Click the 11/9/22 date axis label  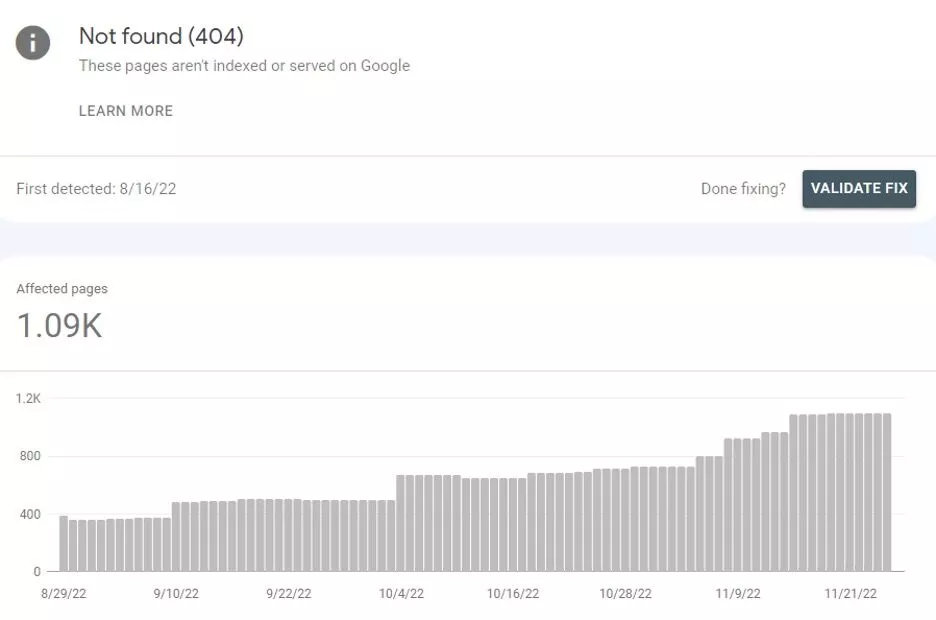point(739,593)
